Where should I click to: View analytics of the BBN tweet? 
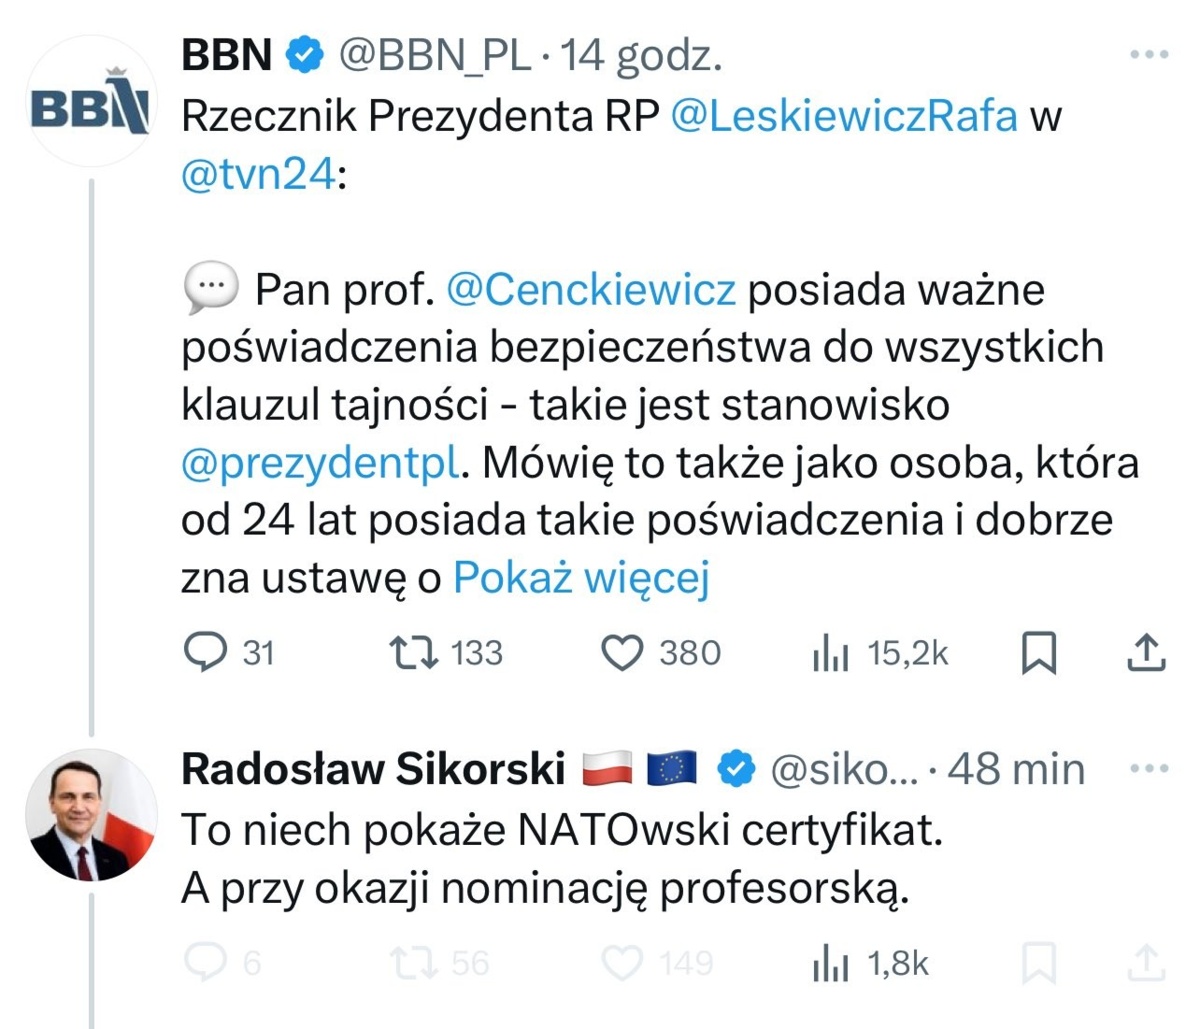pos(831,654)
